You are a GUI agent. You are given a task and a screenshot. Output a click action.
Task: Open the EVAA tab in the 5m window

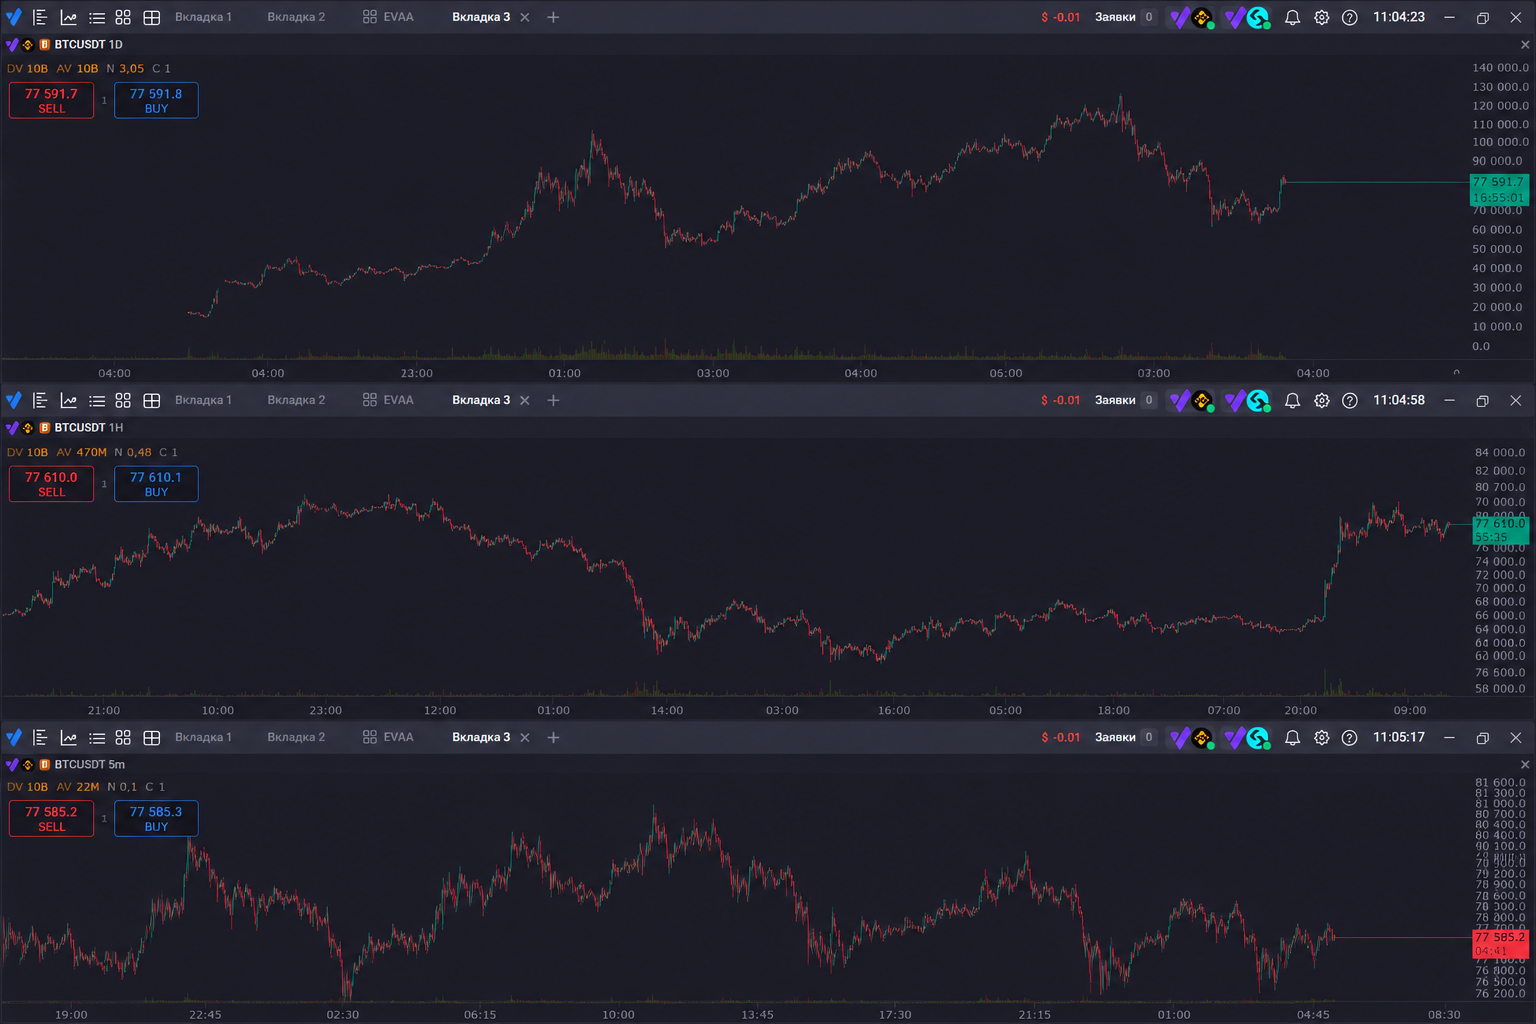[x=388, y=737]
